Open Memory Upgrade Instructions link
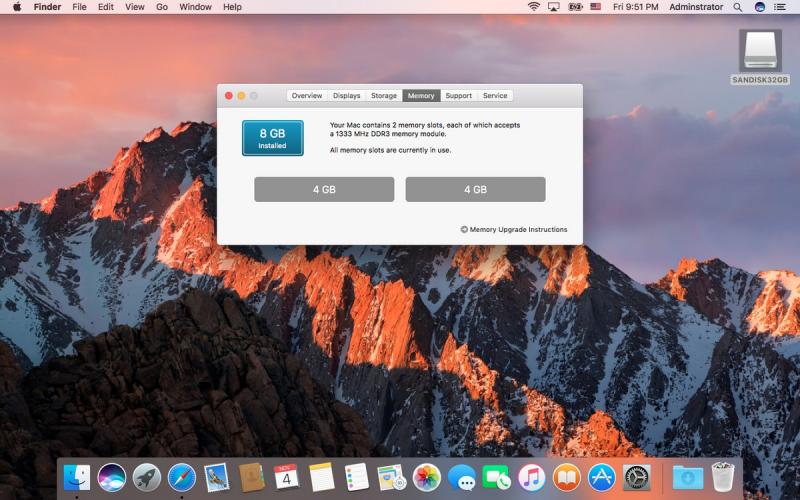 (x=514, y=230)
